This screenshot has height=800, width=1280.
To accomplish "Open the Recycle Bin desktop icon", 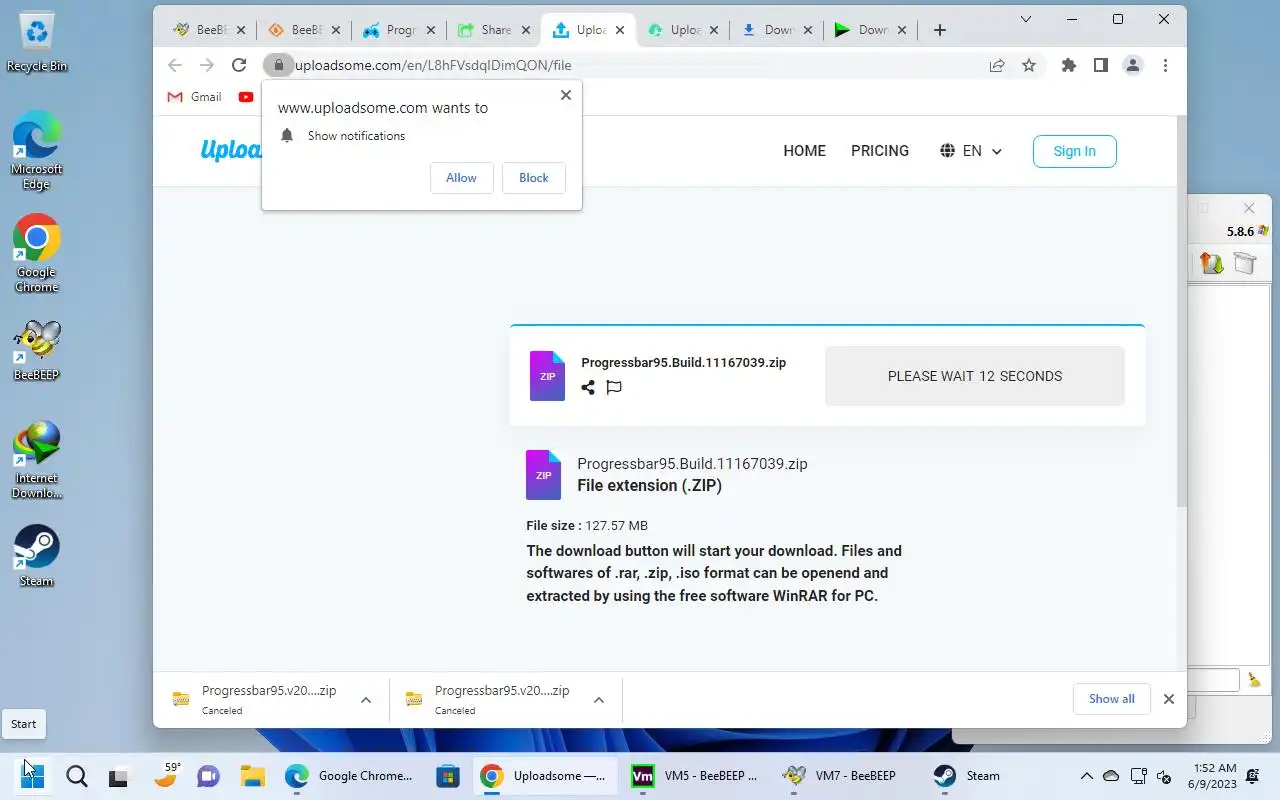I will pyautogui.click(x=37, y=42).
